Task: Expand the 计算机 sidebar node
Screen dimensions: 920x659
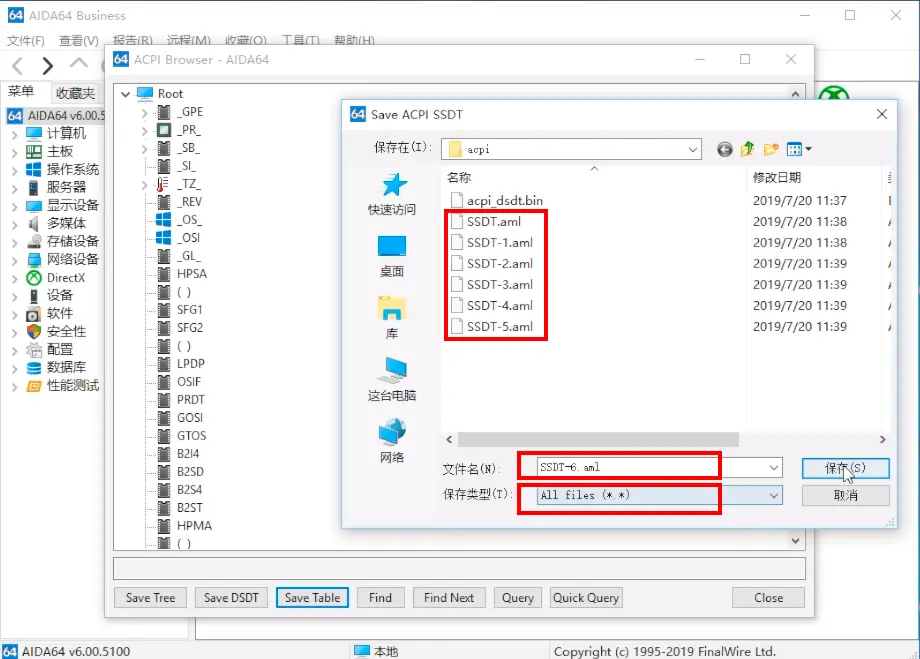Action: [15, 134]
